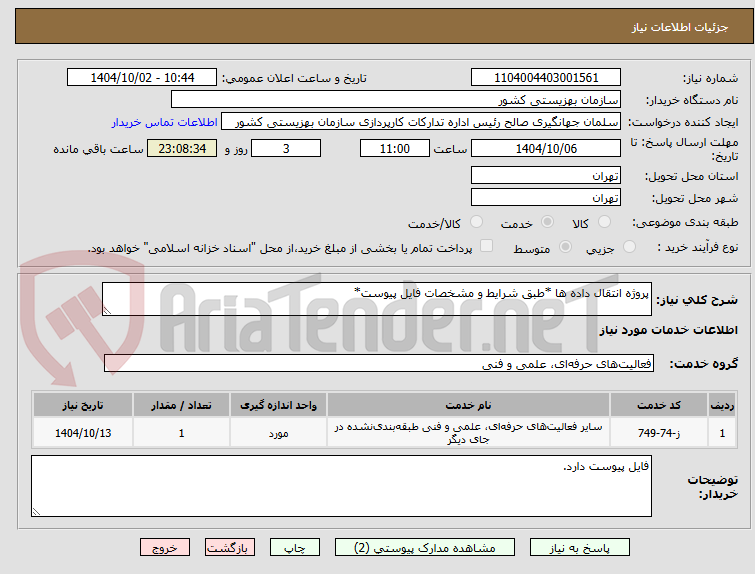The height and width of the screenshot is (574, 755).
Task: Click the ایجاد کننده درخواست field
Action: click(421, 122)
